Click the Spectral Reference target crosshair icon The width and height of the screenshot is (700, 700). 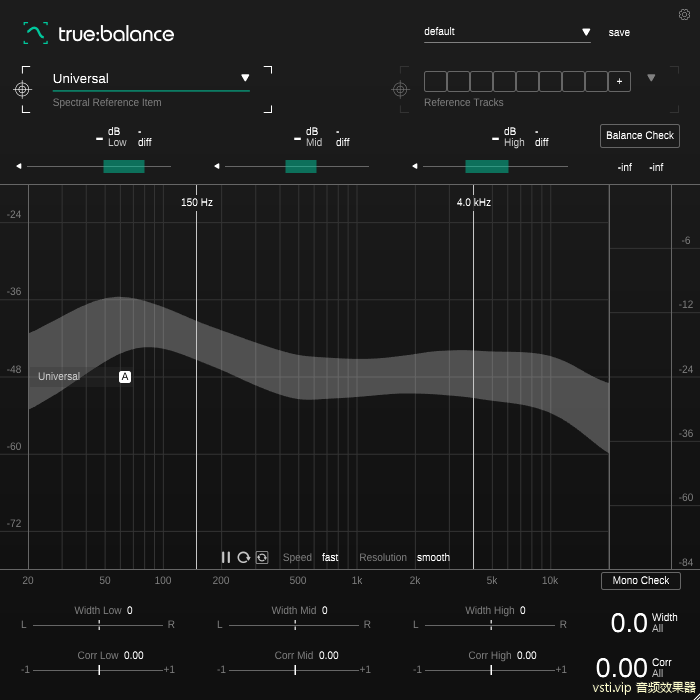point(22,89)
